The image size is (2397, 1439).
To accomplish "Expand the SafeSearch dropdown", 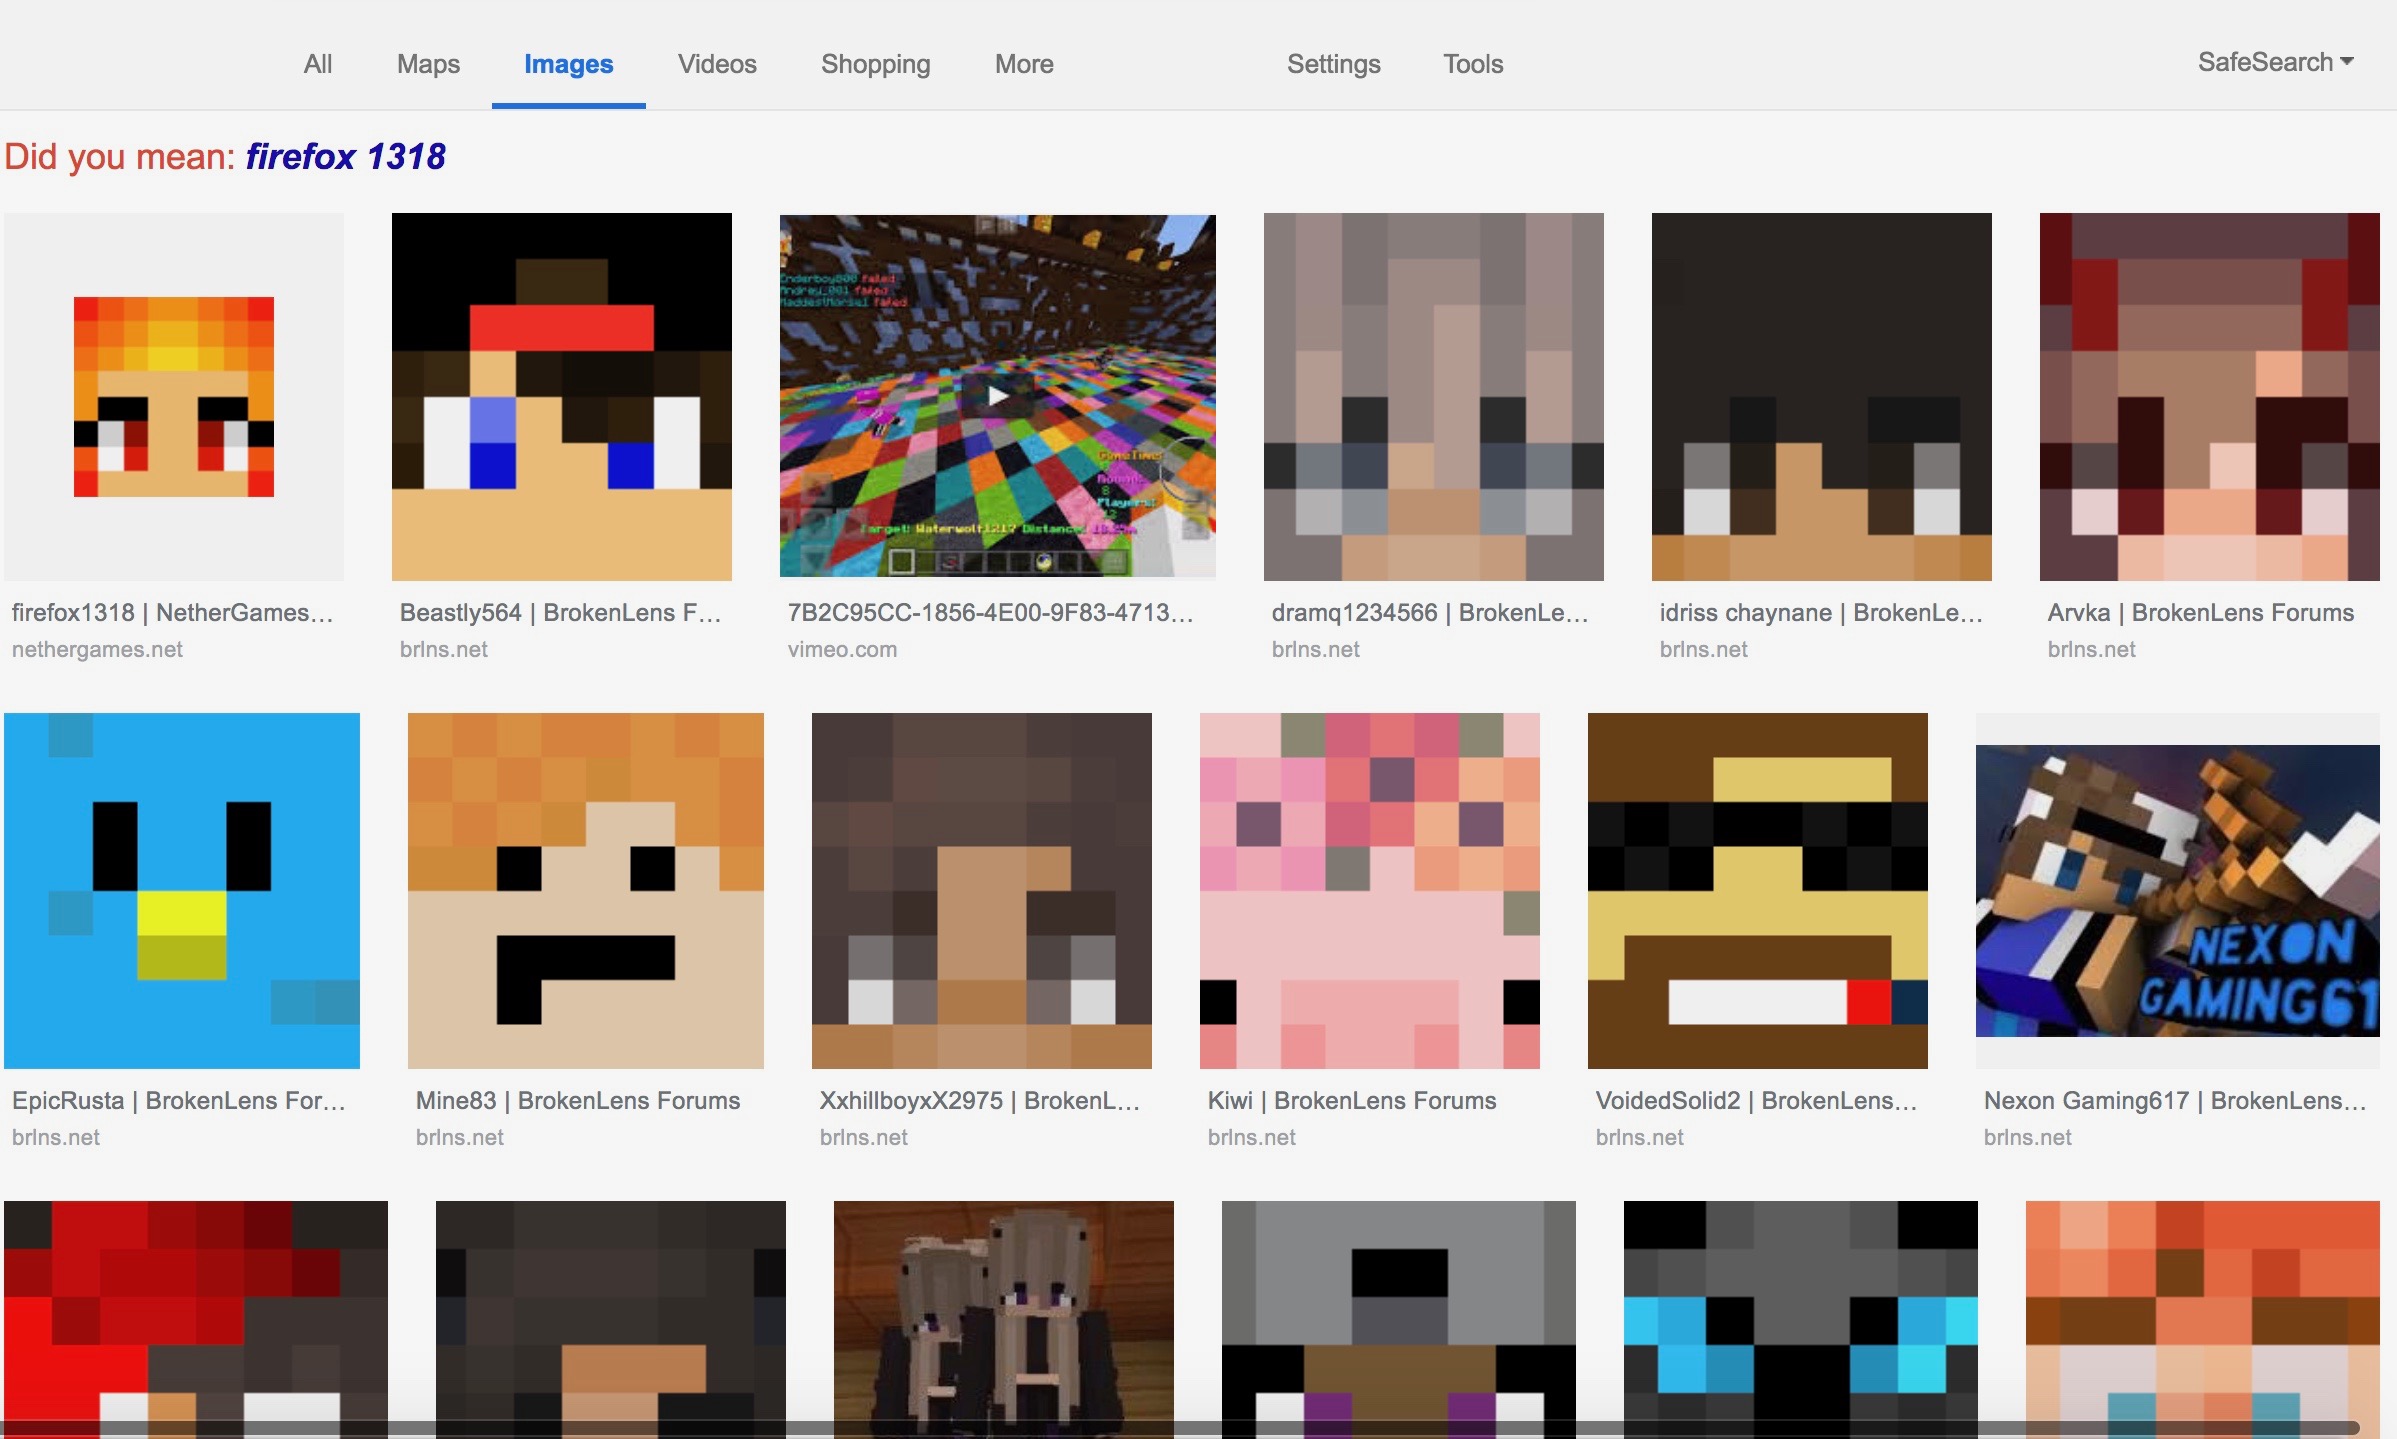I will tap(2275, 62).
